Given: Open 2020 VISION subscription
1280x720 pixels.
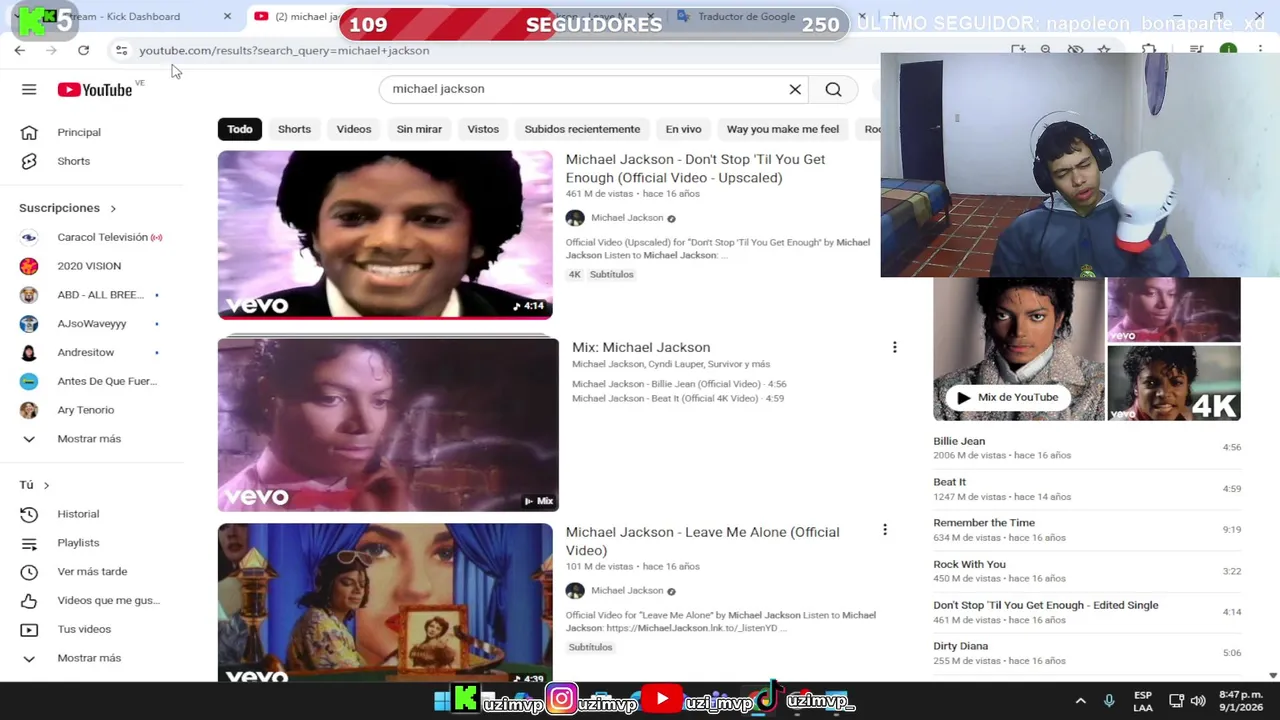Looking at the screenshot, I should click(x=91, y=266).
